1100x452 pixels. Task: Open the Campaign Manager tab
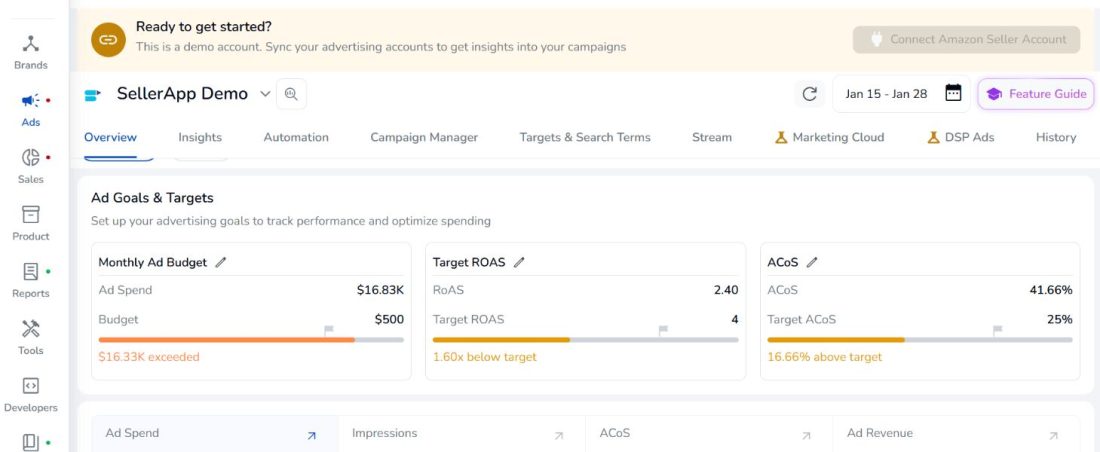(424, 138)
